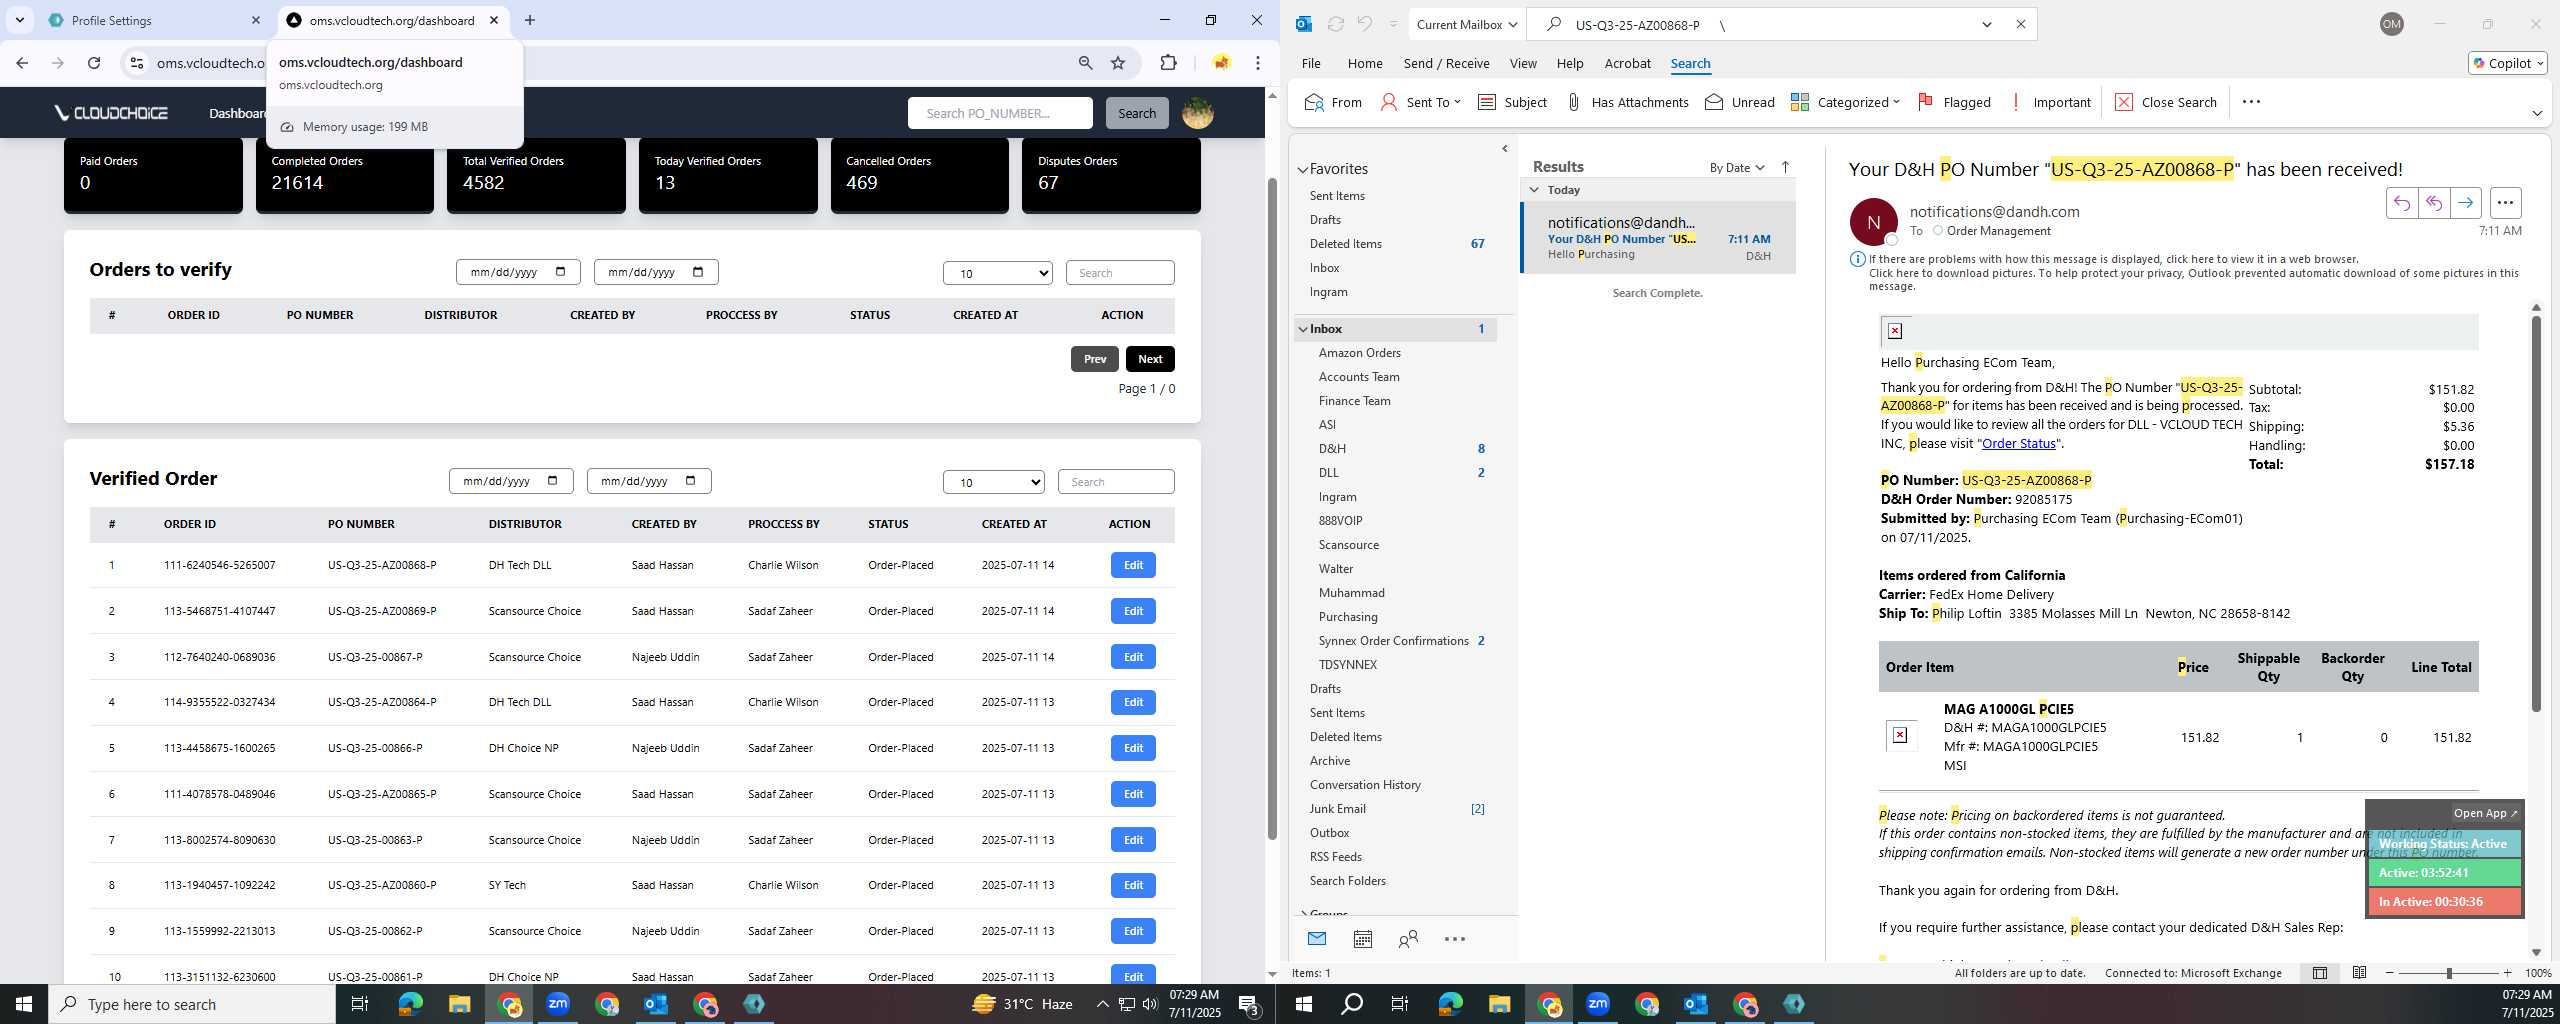Open the Outlook Calendar view

[x=1362, y=939]
